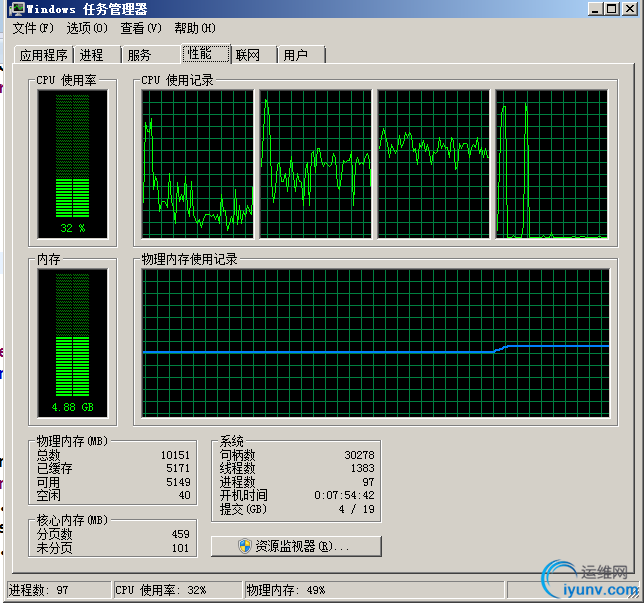The width and height of the screenshot is (644, 606).
Task: Switch to the 服务 tab
Action: pos(151,55)
